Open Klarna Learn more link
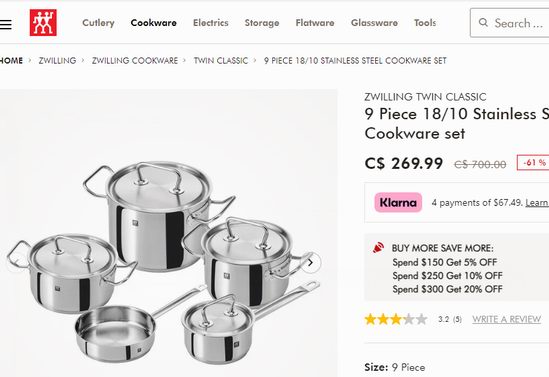 coord(537,203)
